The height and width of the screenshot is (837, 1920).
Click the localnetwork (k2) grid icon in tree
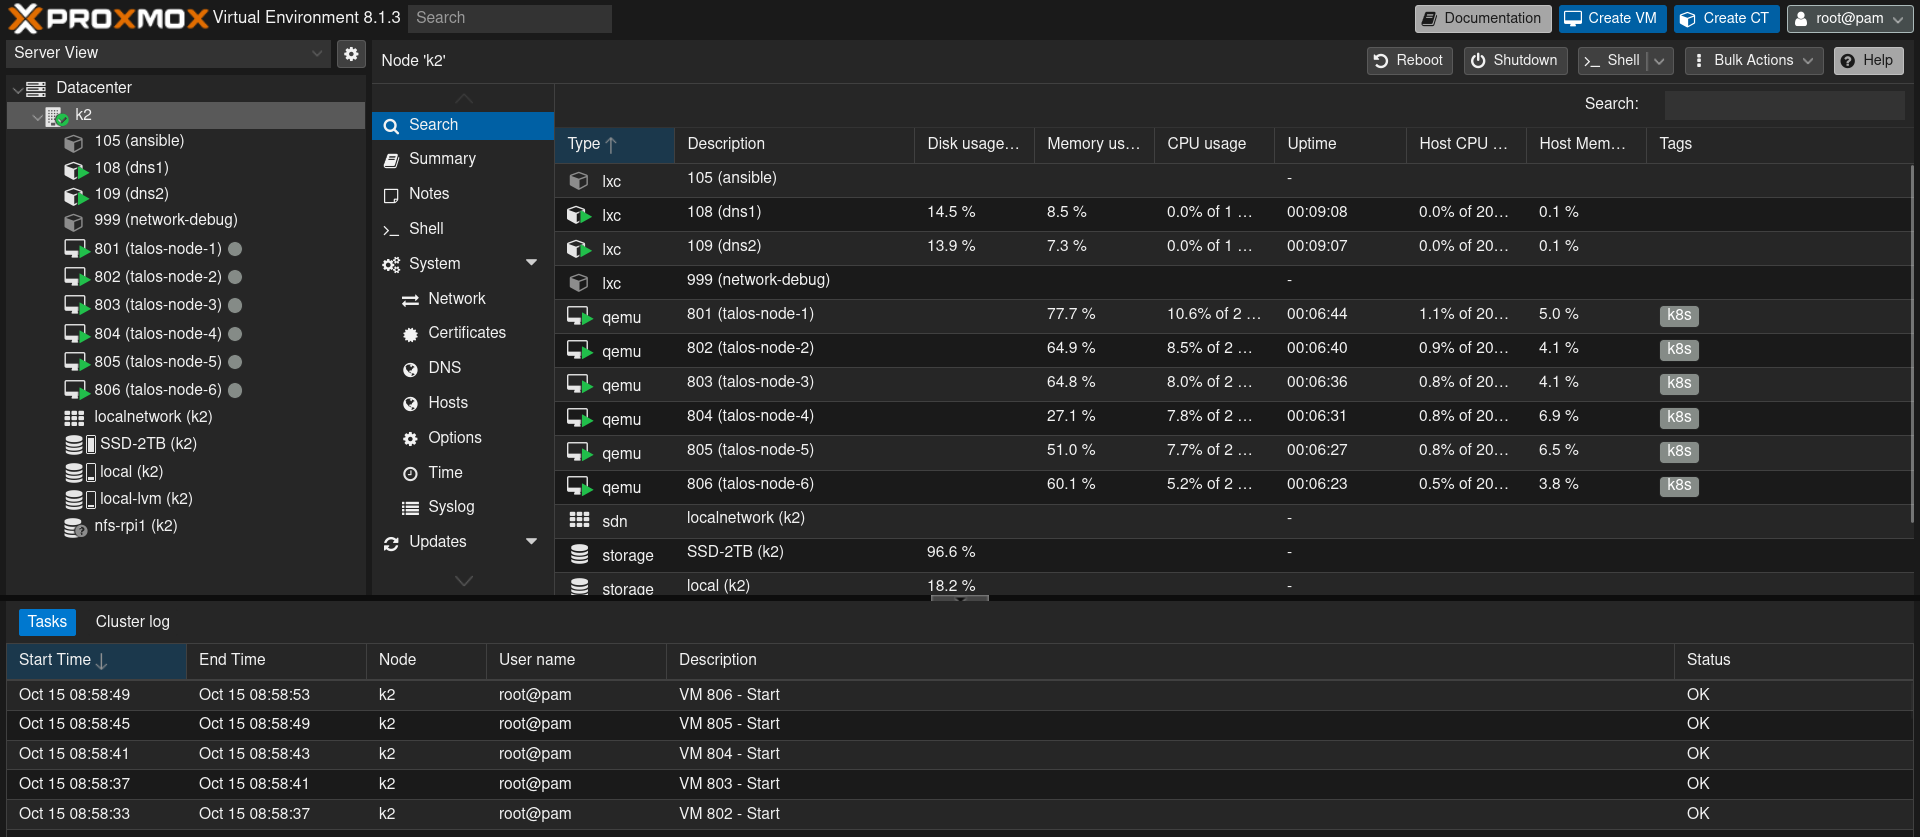(75, 418)
